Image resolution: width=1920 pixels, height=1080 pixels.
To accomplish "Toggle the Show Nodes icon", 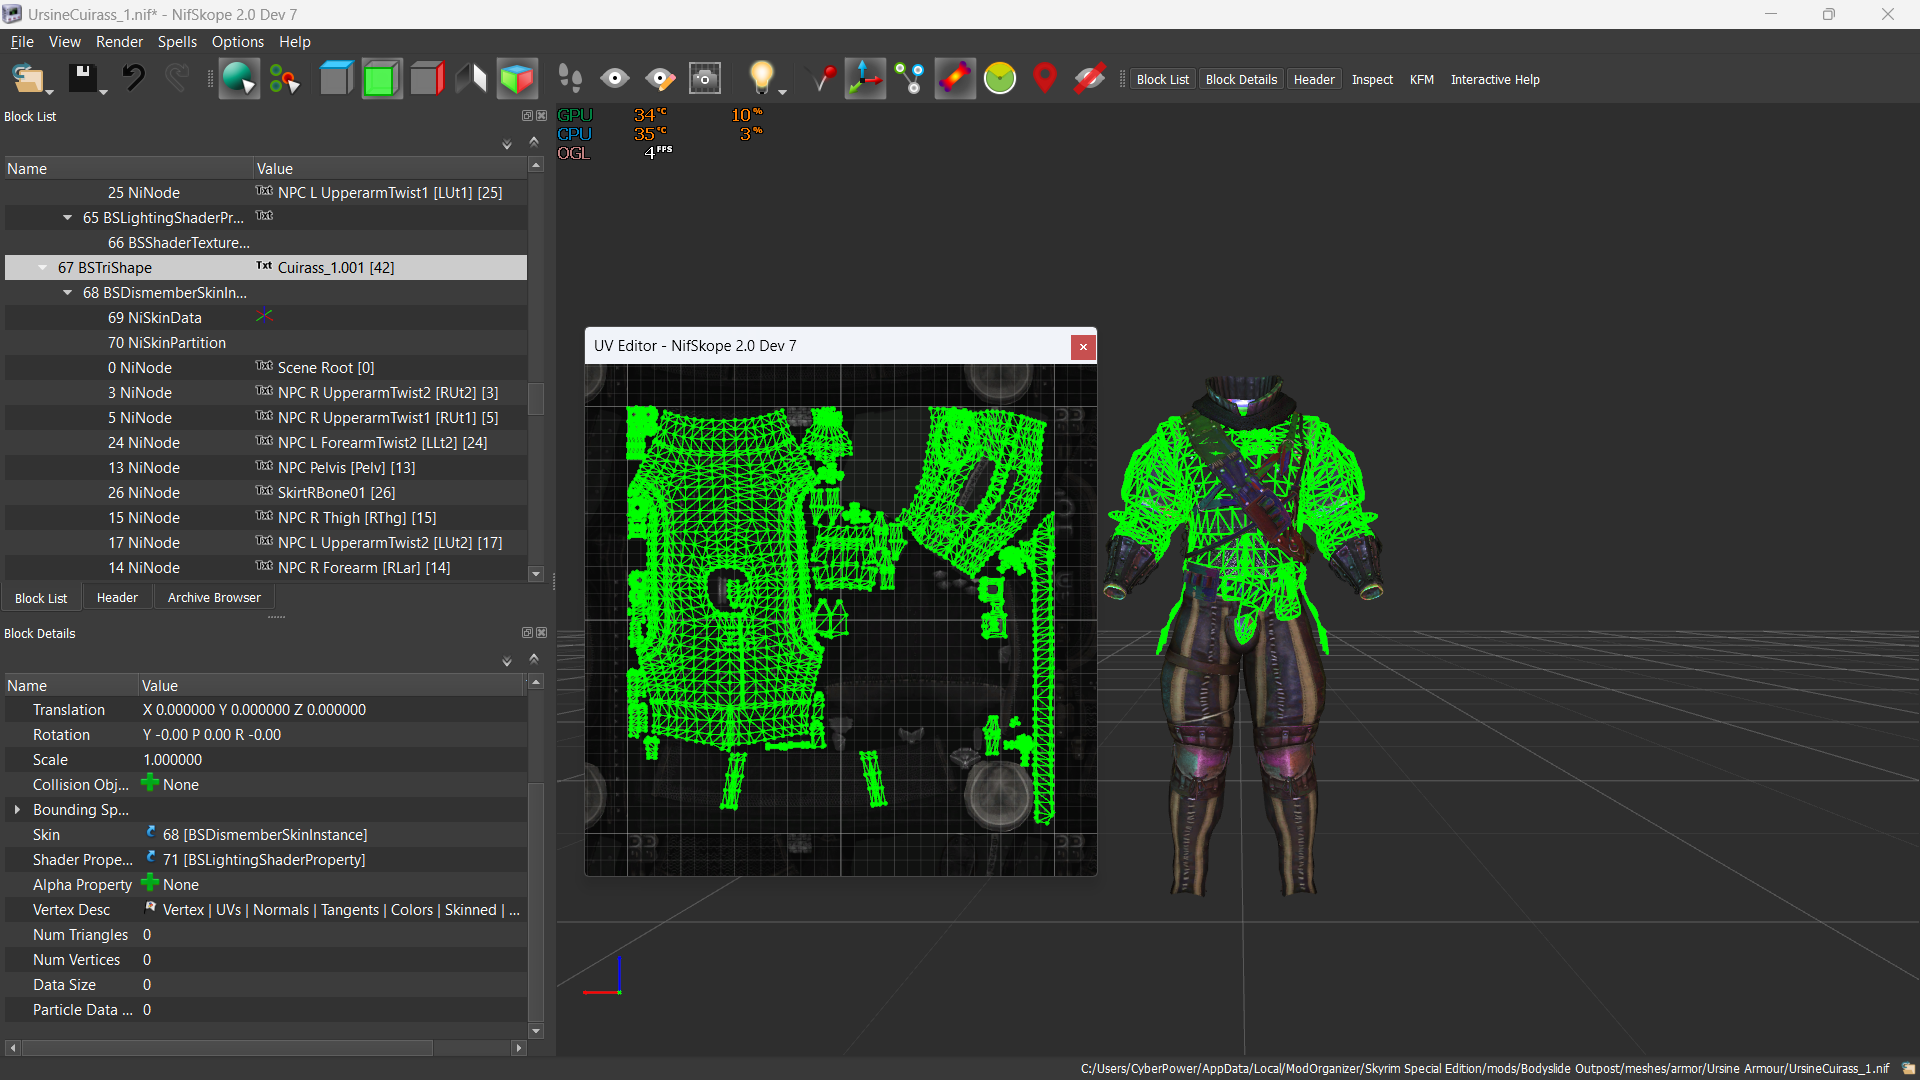I will pos(910,79).
